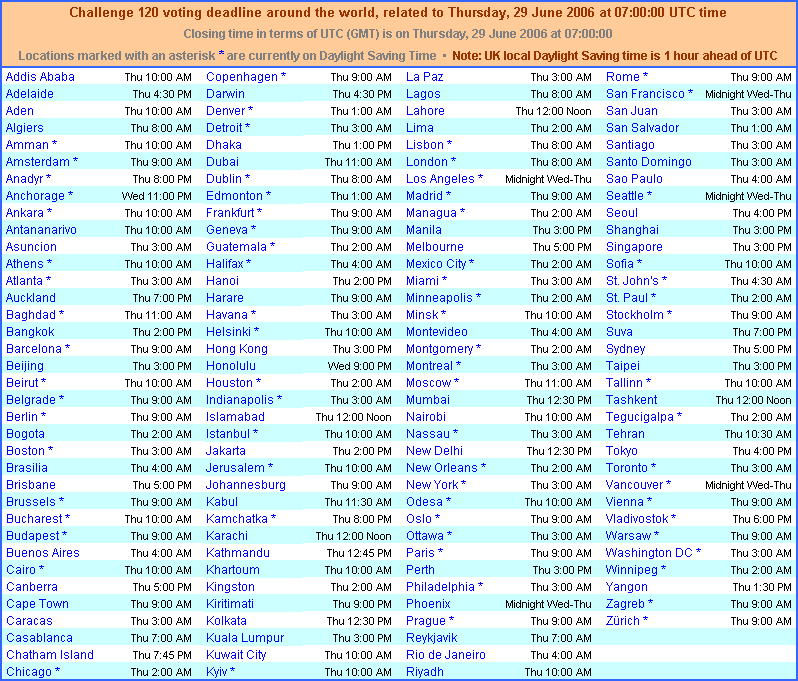Open the Darwin link

click(x=225, y=94)
